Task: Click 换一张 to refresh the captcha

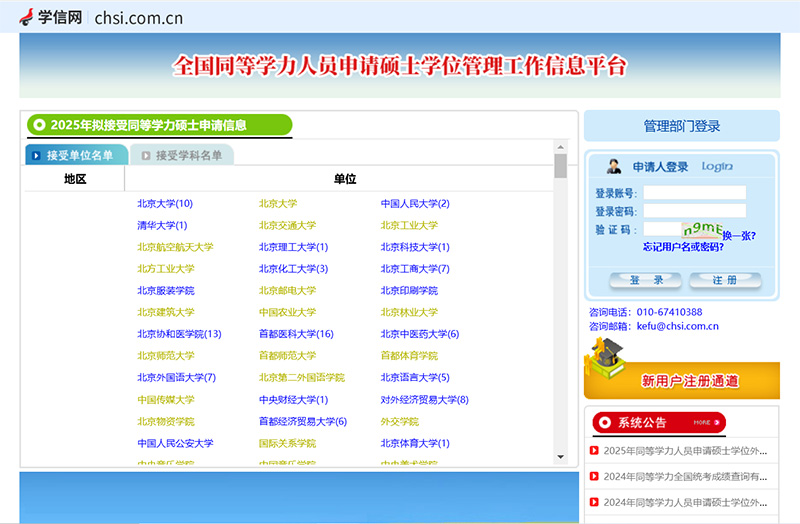Action: pos(738,236)
